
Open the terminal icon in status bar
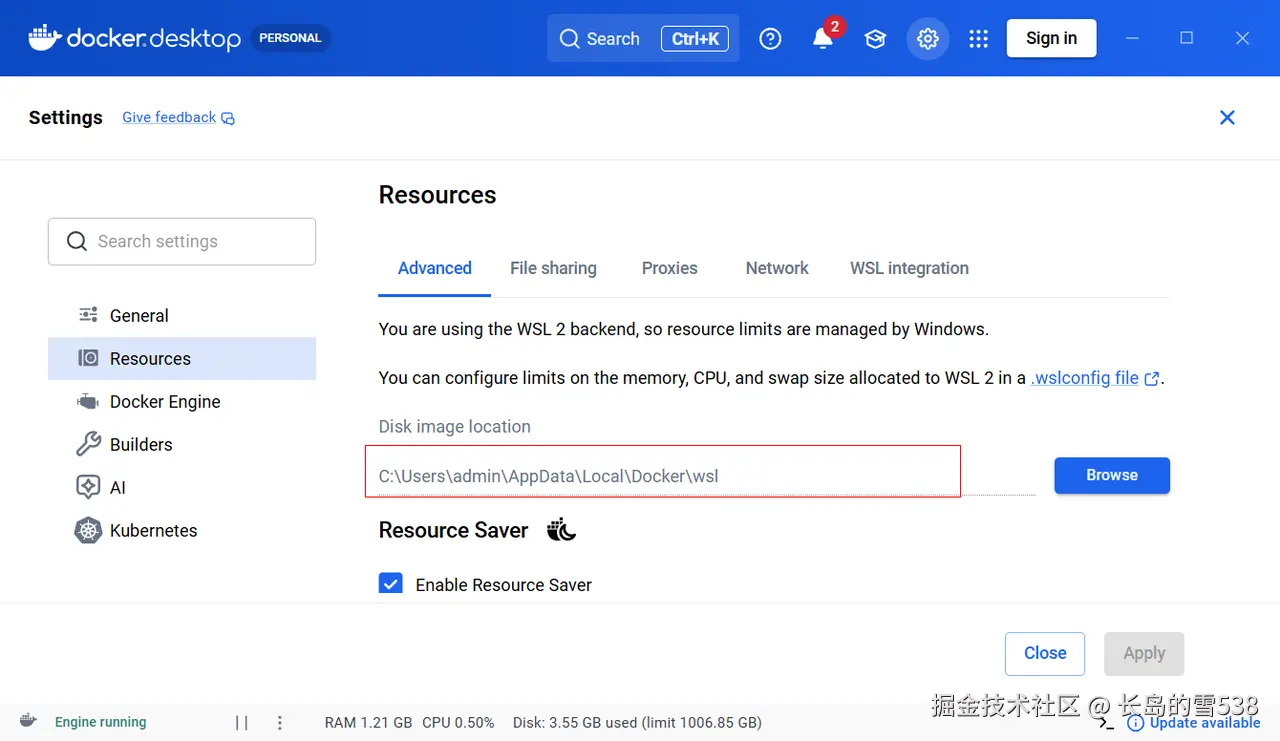pos(1108,722)
